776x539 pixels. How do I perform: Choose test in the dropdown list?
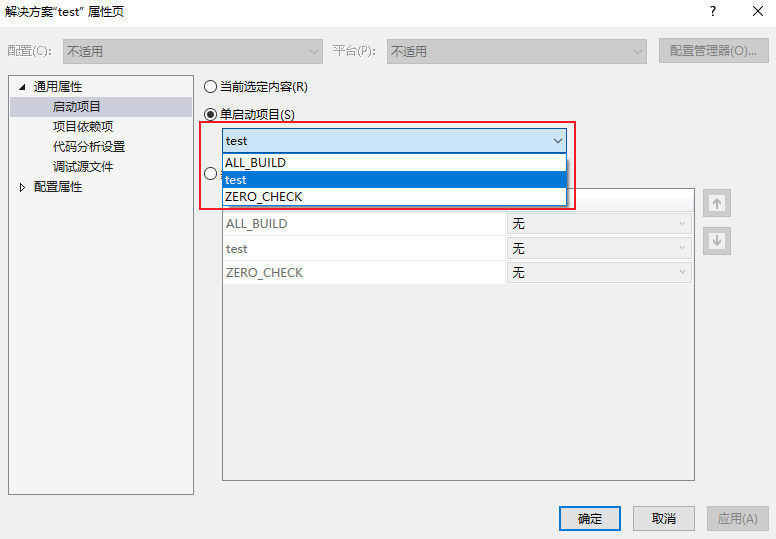pyautogui.click(x=394, y=180)
